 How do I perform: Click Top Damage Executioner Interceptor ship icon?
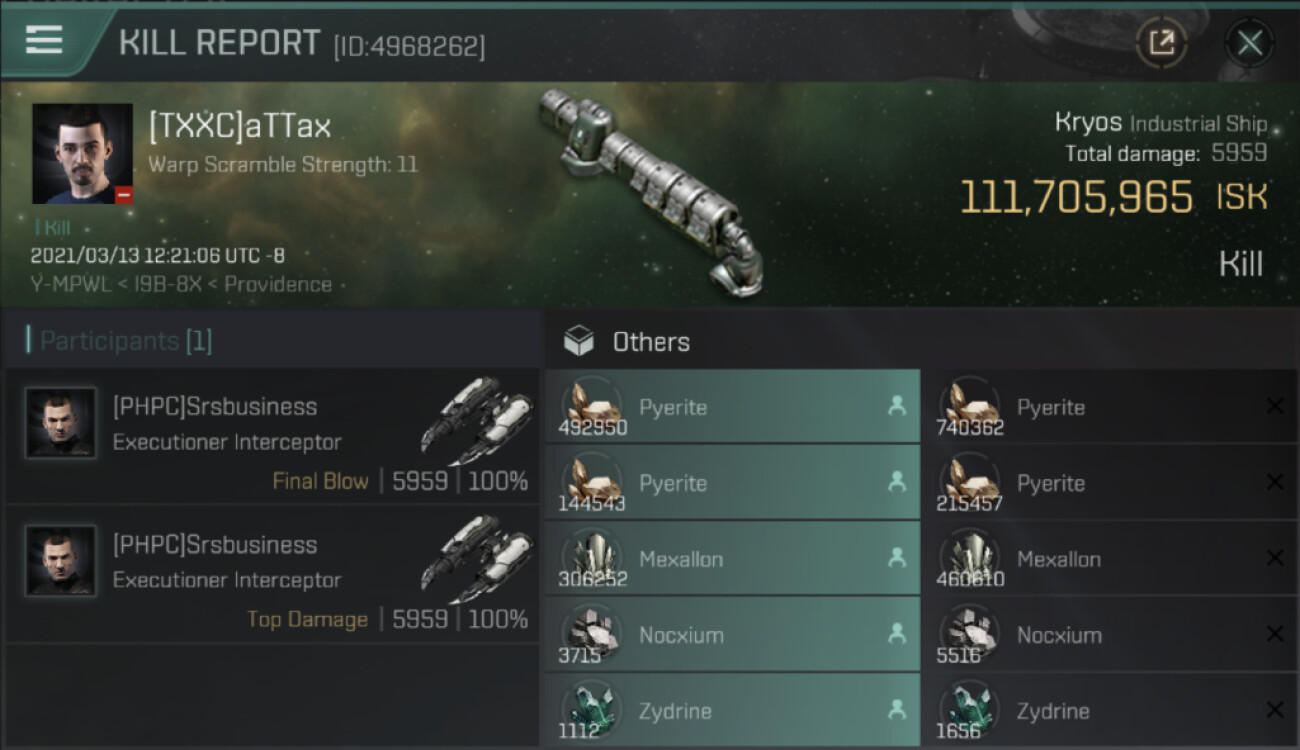pyautogui.click(x=476, y=559)
